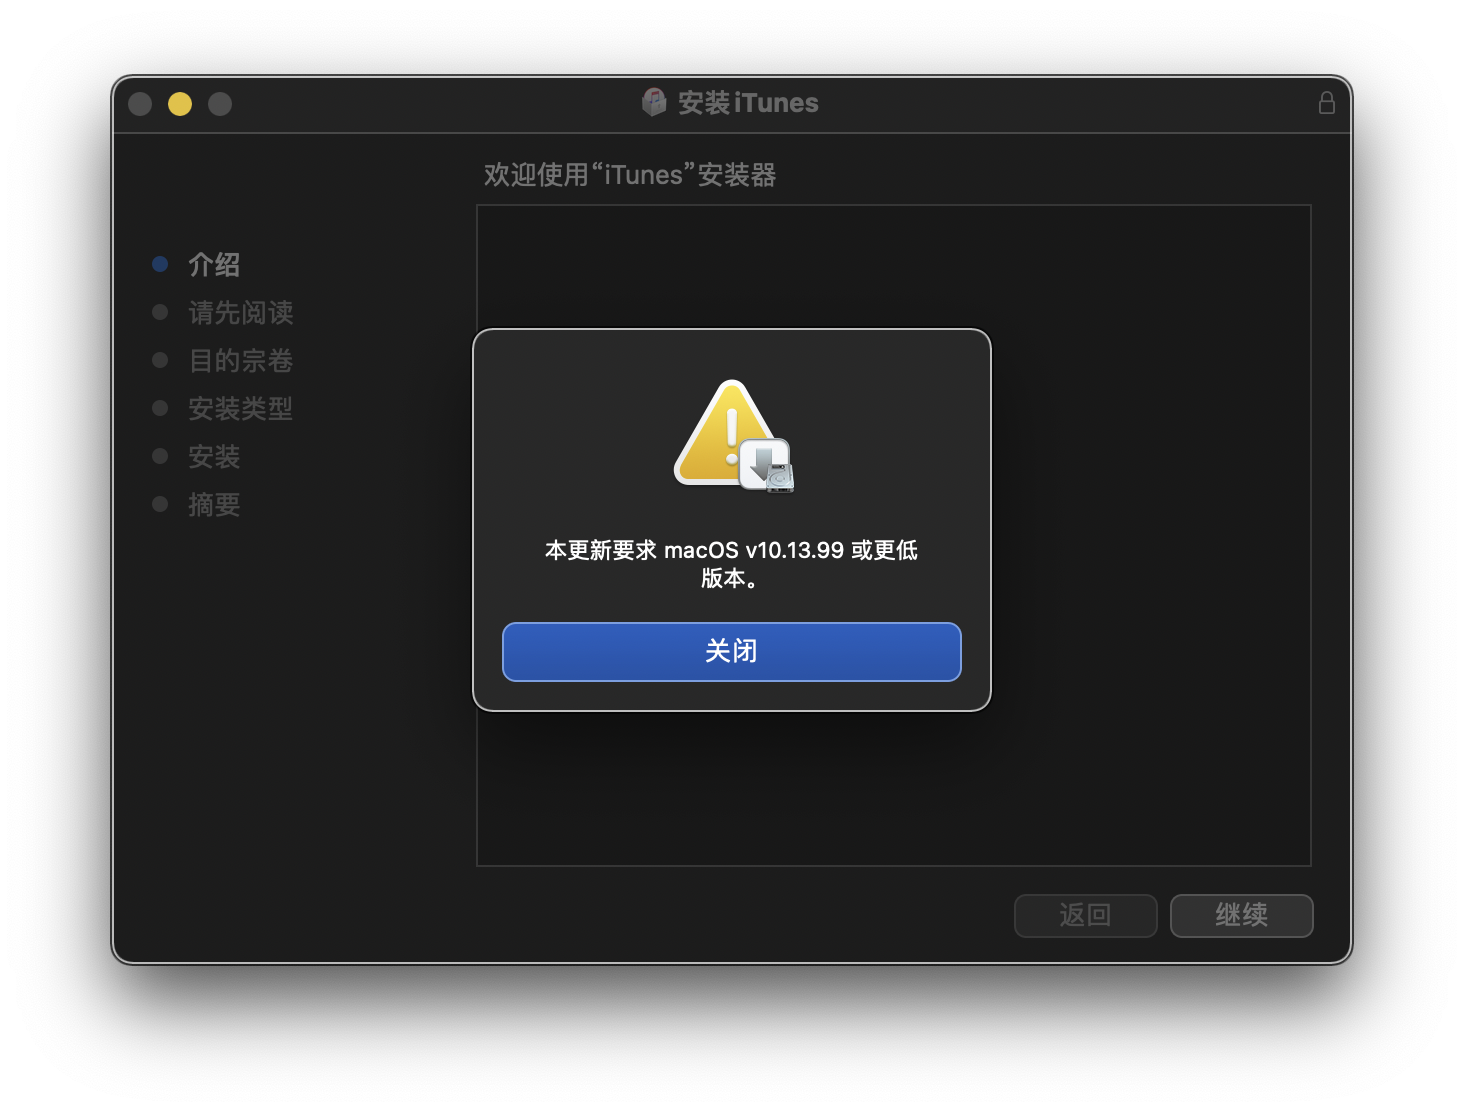Click the gray bullet beside 摘要
The height and width of the screenshot is (1112, 1464).
point(160,504)
